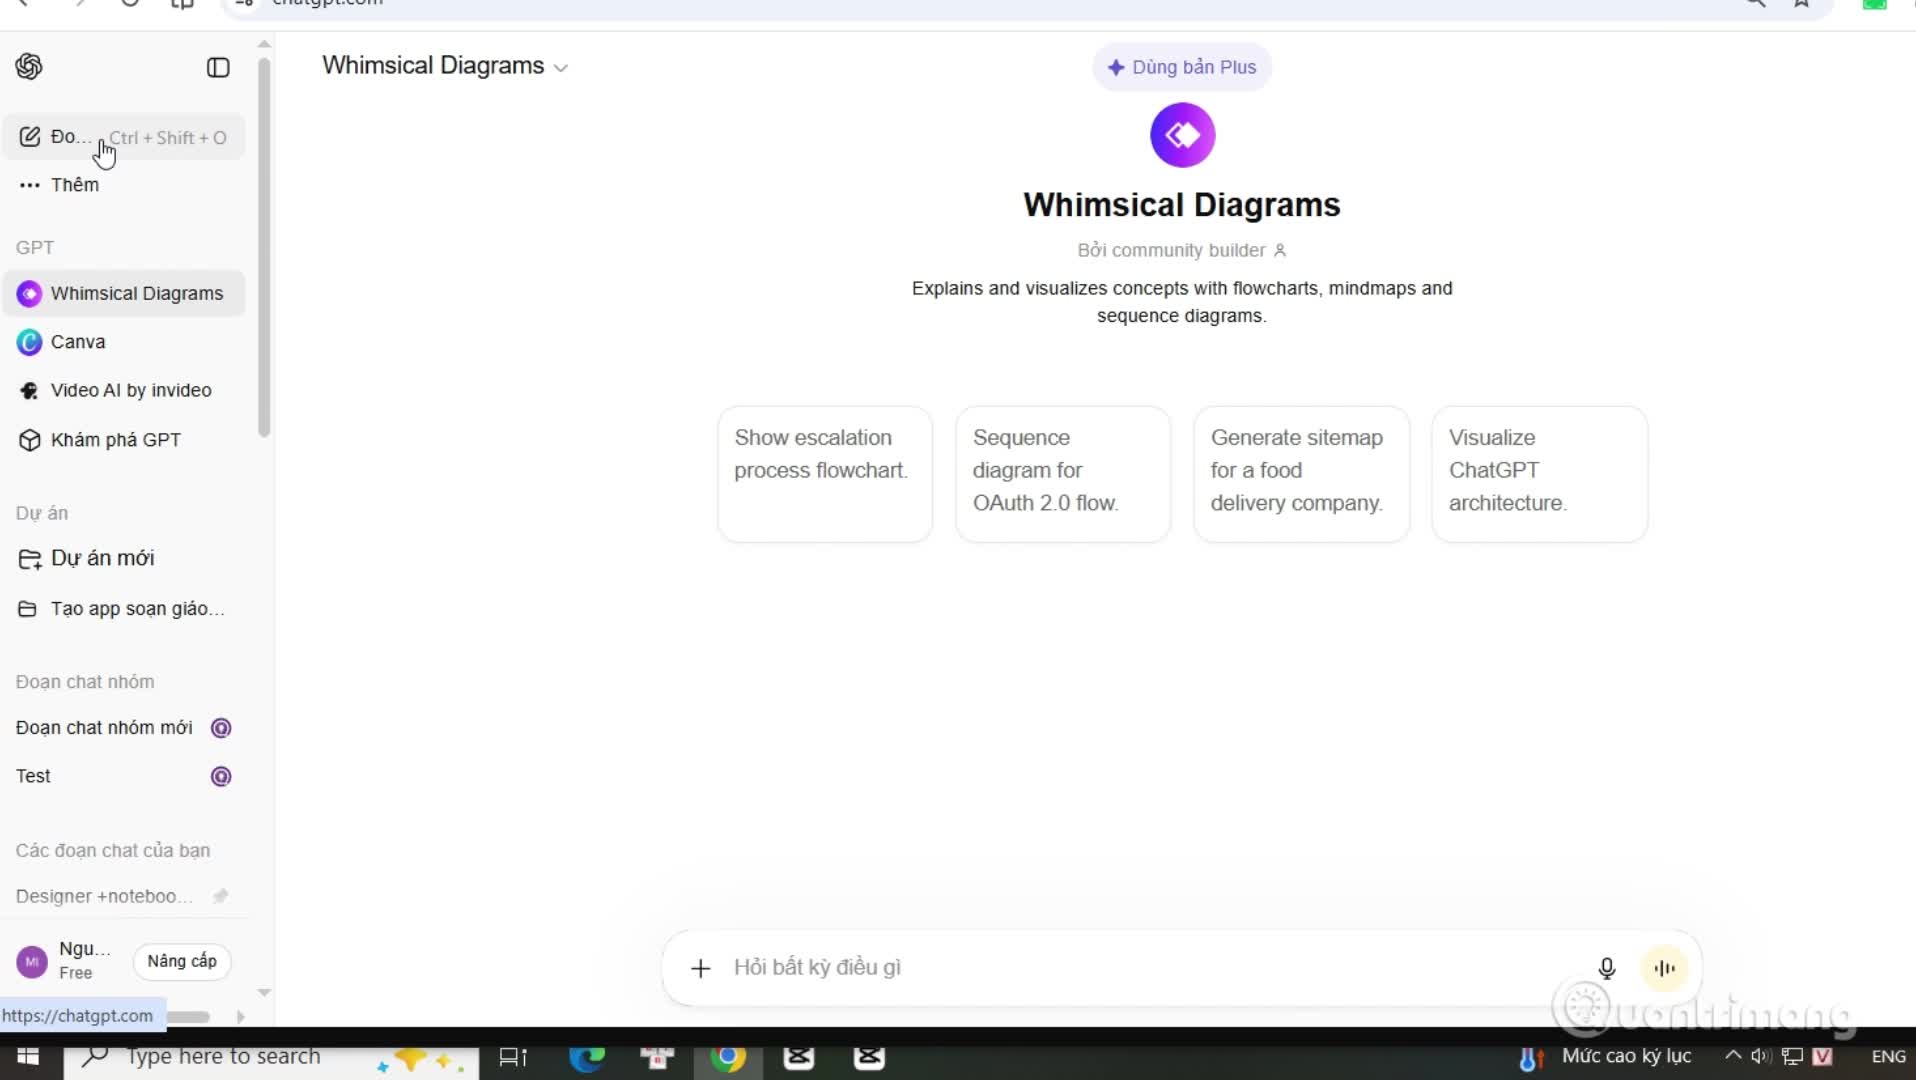
Task: Click the purple badge beside Đoạn chat nhóm mới
Action: click(x=221, y=728)
